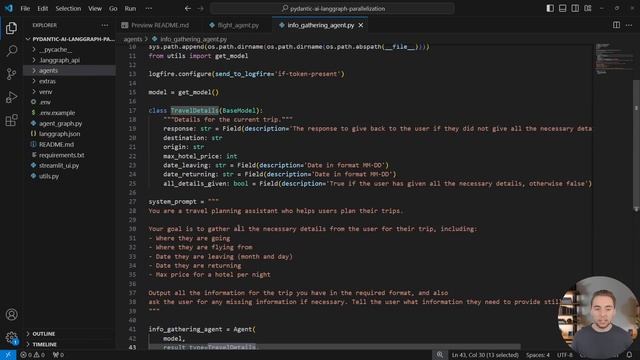The width and height of the screenshot is (640, 360).
Task: Open the Customize Layout icon
Action: 588,8
